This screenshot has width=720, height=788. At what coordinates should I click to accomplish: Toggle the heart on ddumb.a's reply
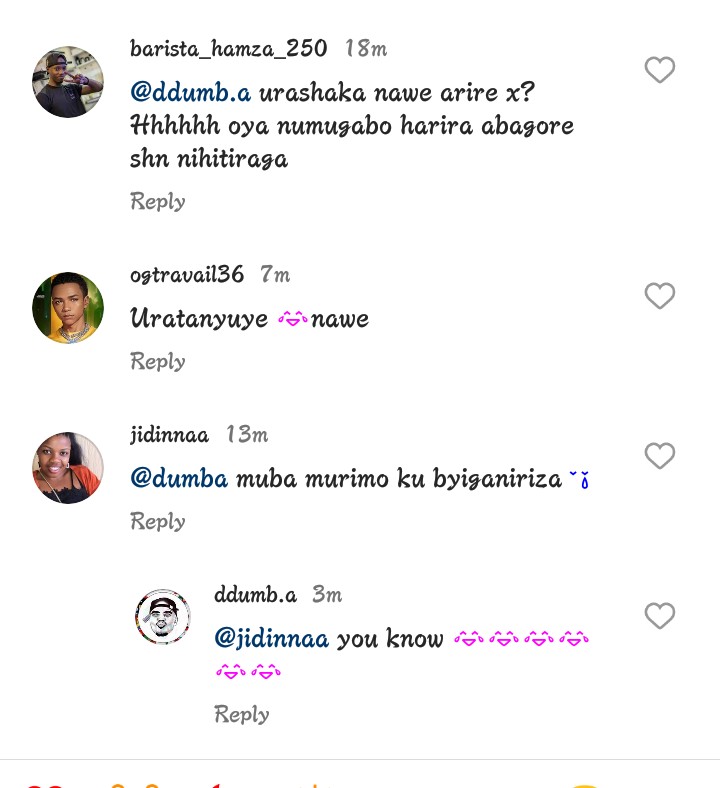pos(659,616)
